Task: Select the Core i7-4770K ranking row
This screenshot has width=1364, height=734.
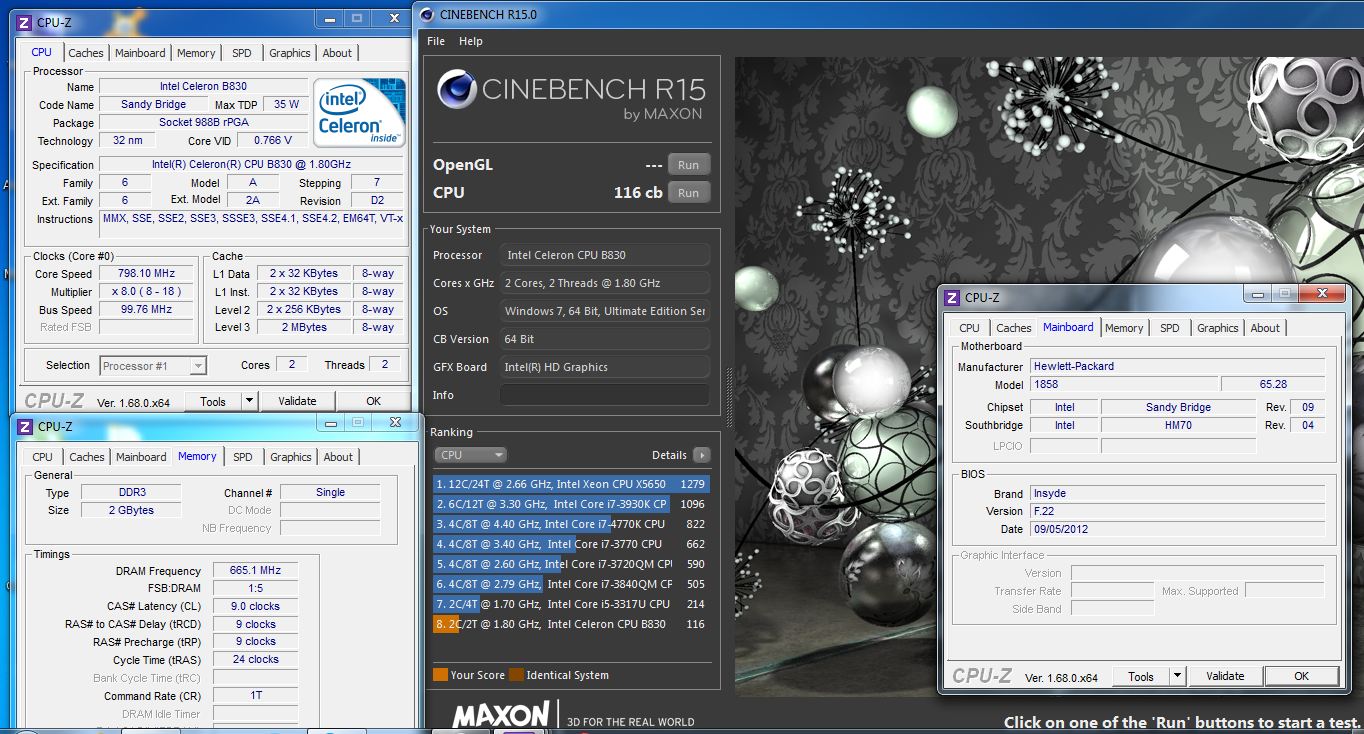Action: [x=571, y=524]
